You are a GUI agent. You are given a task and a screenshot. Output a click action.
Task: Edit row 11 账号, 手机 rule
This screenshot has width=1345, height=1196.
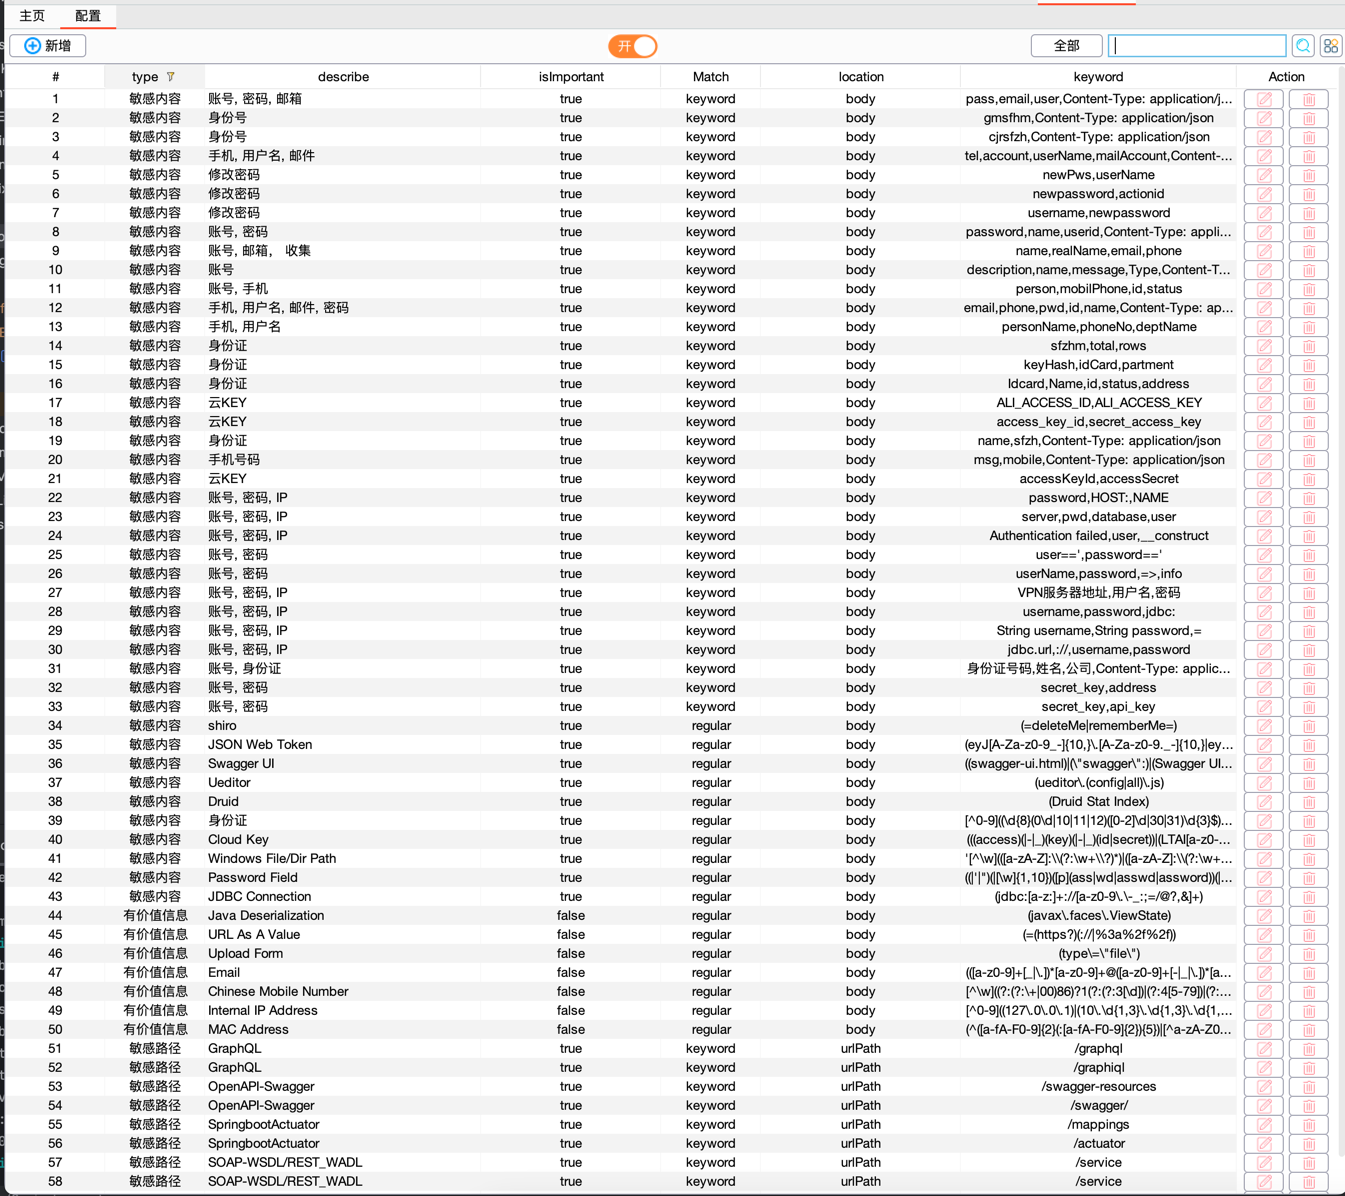point(1264,289)
